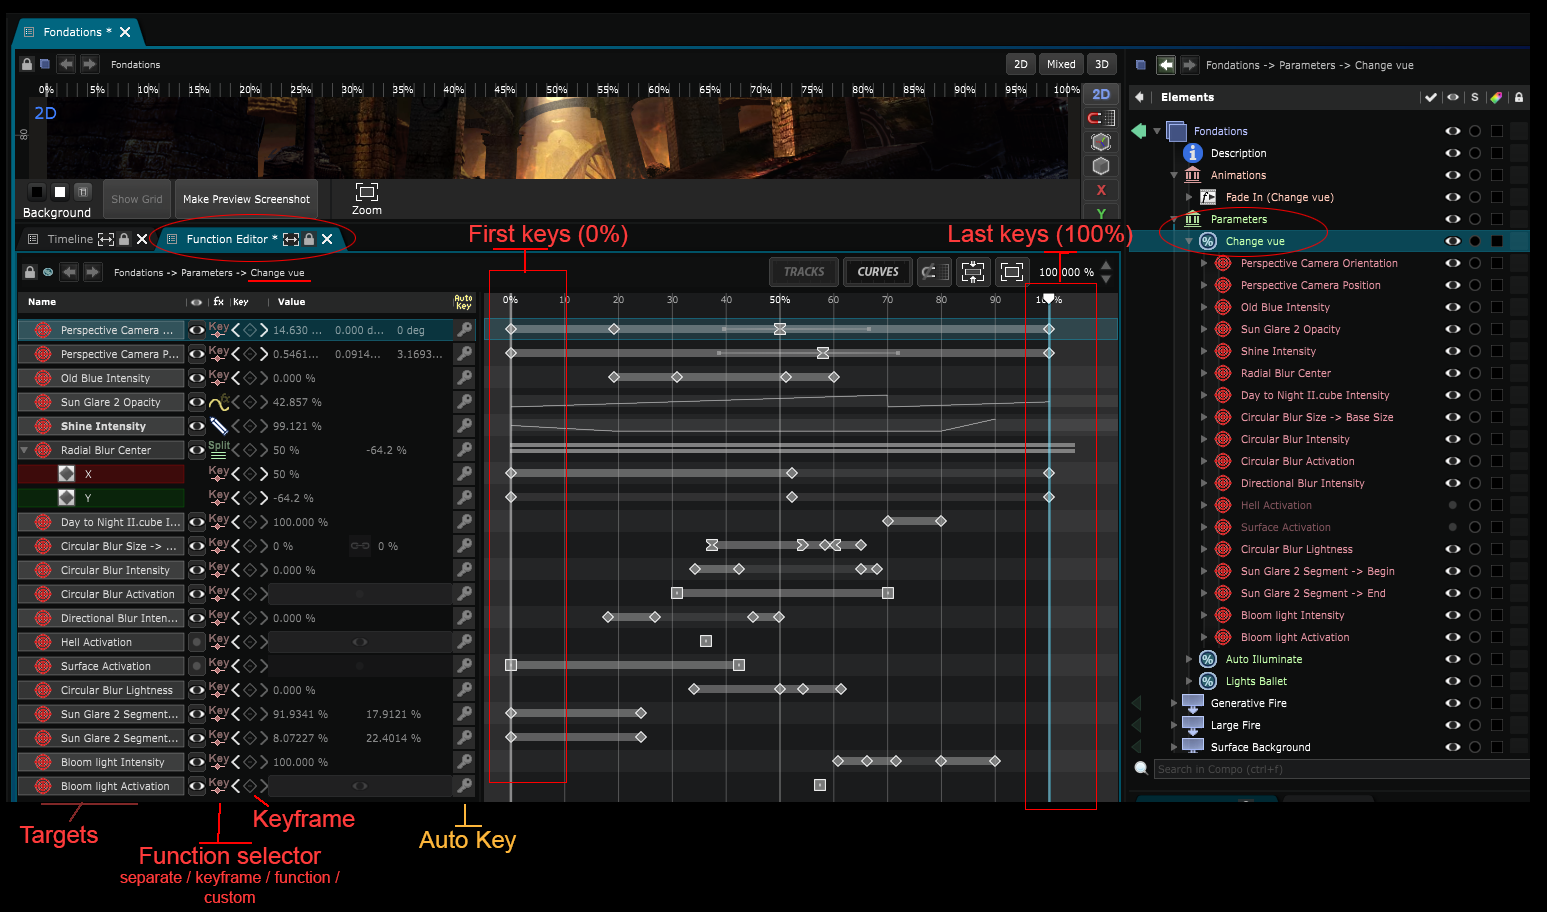Click the Zoom icon in preview bar
Screen dimensions: 1547x912
coord(367,192)
